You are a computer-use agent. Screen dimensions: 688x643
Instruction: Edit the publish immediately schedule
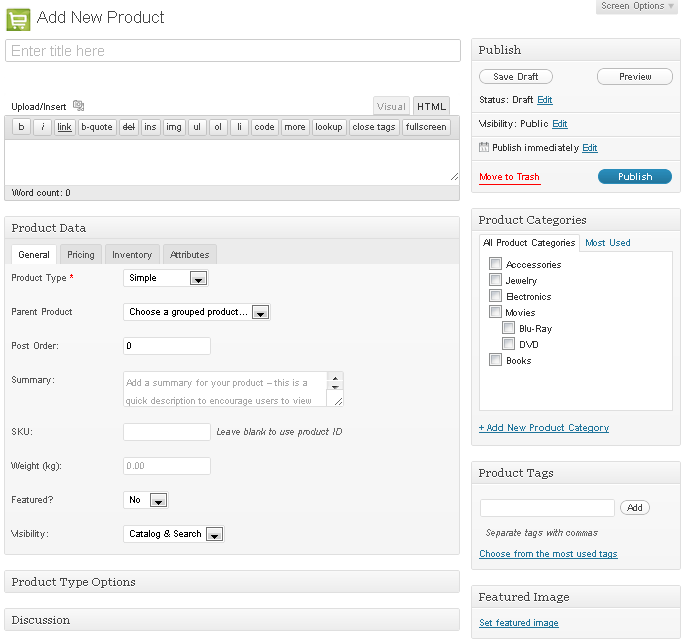point(590,148)
